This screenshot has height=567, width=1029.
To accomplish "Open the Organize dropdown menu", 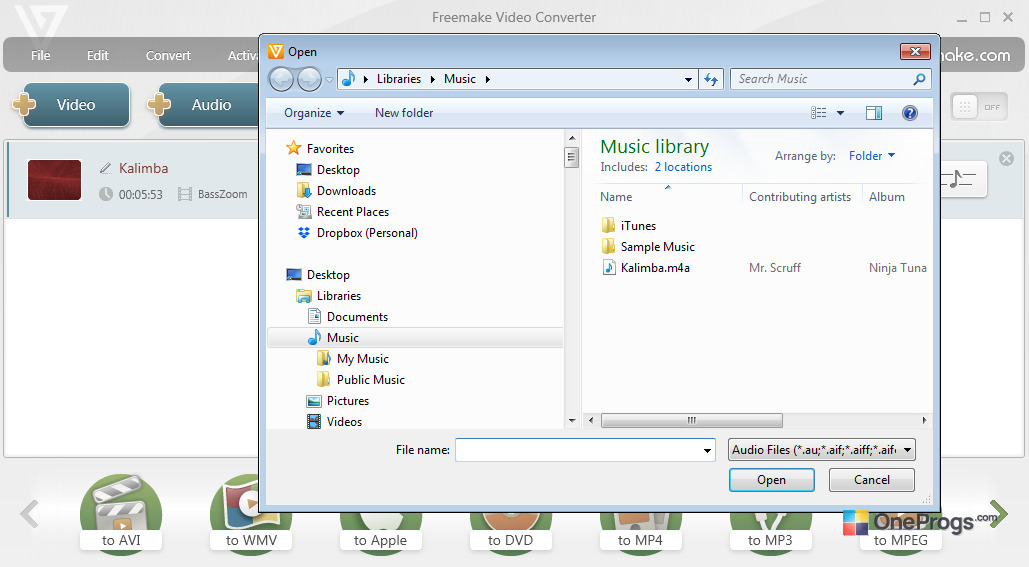I will [314, 113].
